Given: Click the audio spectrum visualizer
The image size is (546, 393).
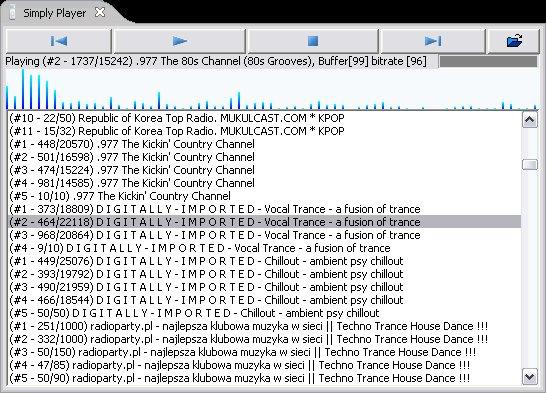Looking at the screenshot, I should coord(272,89).
